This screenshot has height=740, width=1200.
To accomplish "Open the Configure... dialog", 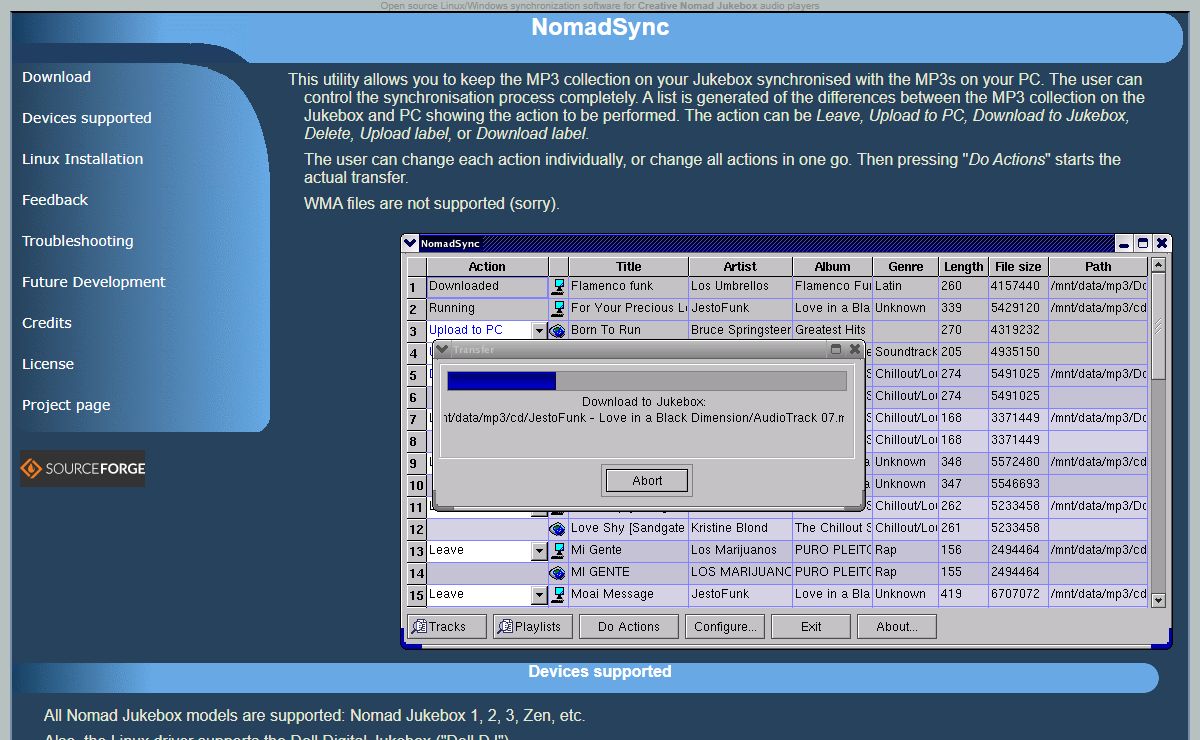I will point(724,627).
